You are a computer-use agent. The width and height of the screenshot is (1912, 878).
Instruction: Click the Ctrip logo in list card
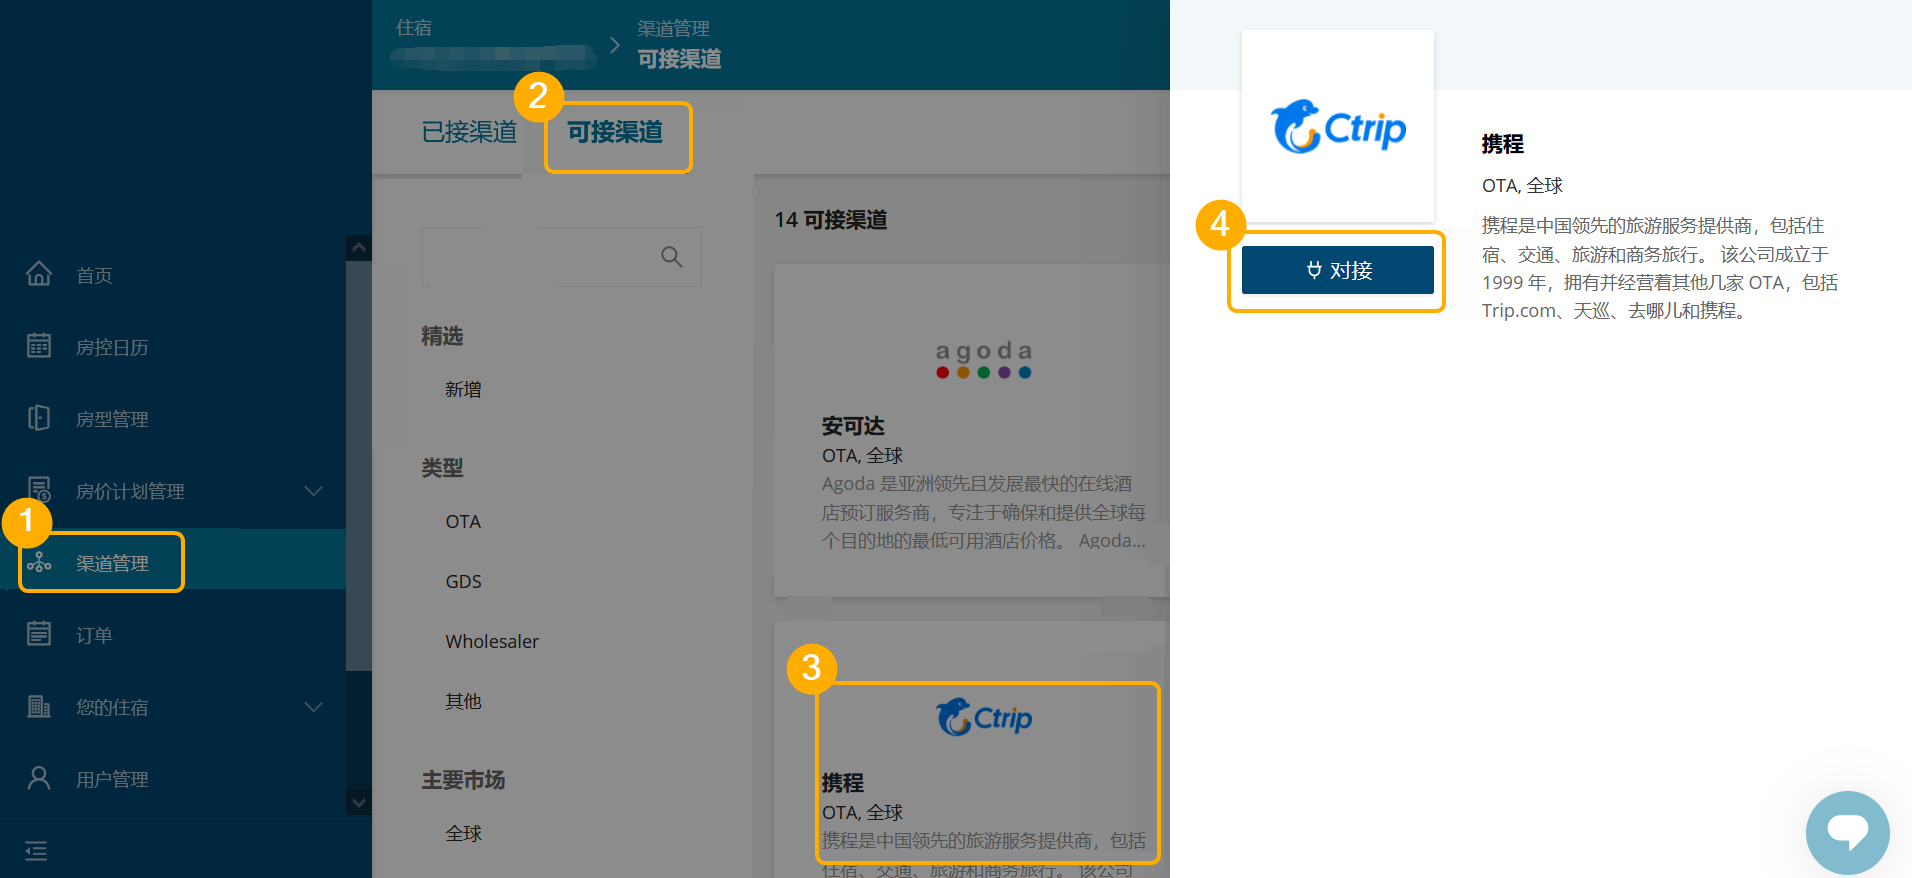(984, 717)
